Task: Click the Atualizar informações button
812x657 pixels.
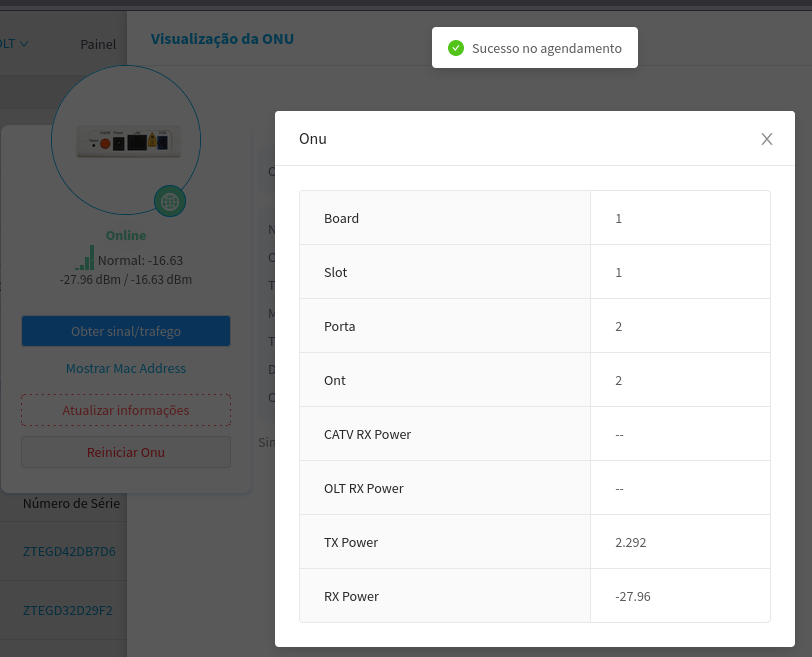Action: click(126, 410)
